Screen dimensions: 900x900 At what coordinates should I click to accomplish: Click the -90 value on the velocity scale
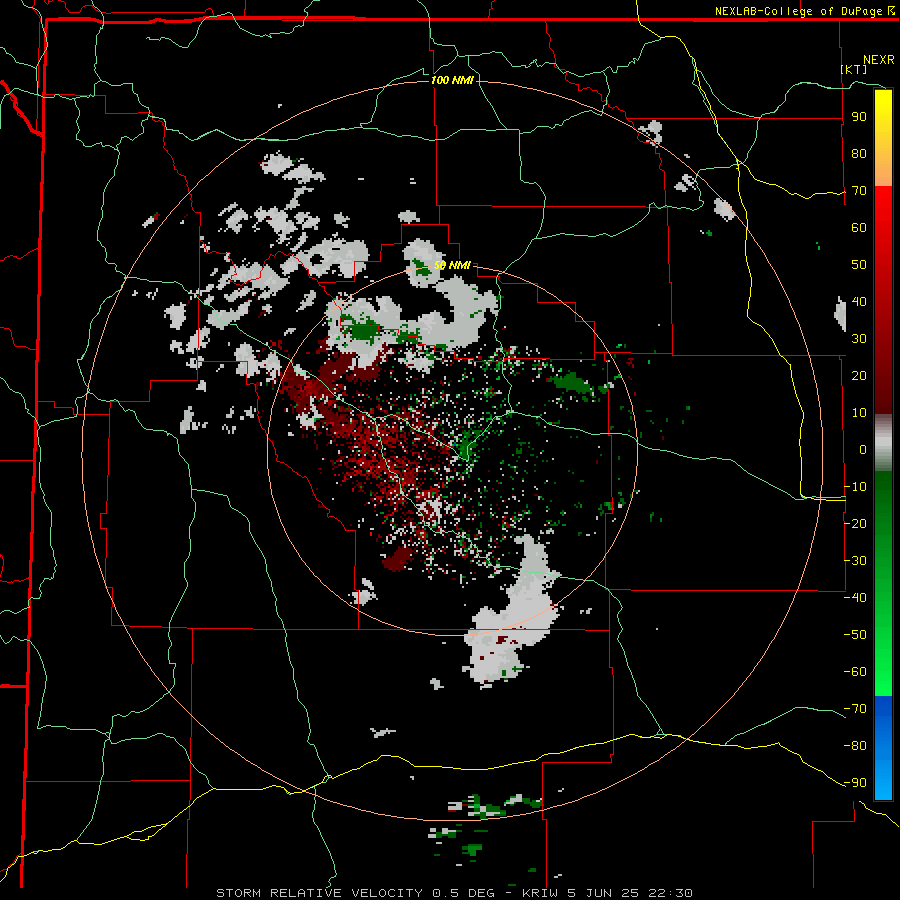[x=855, y=782]
